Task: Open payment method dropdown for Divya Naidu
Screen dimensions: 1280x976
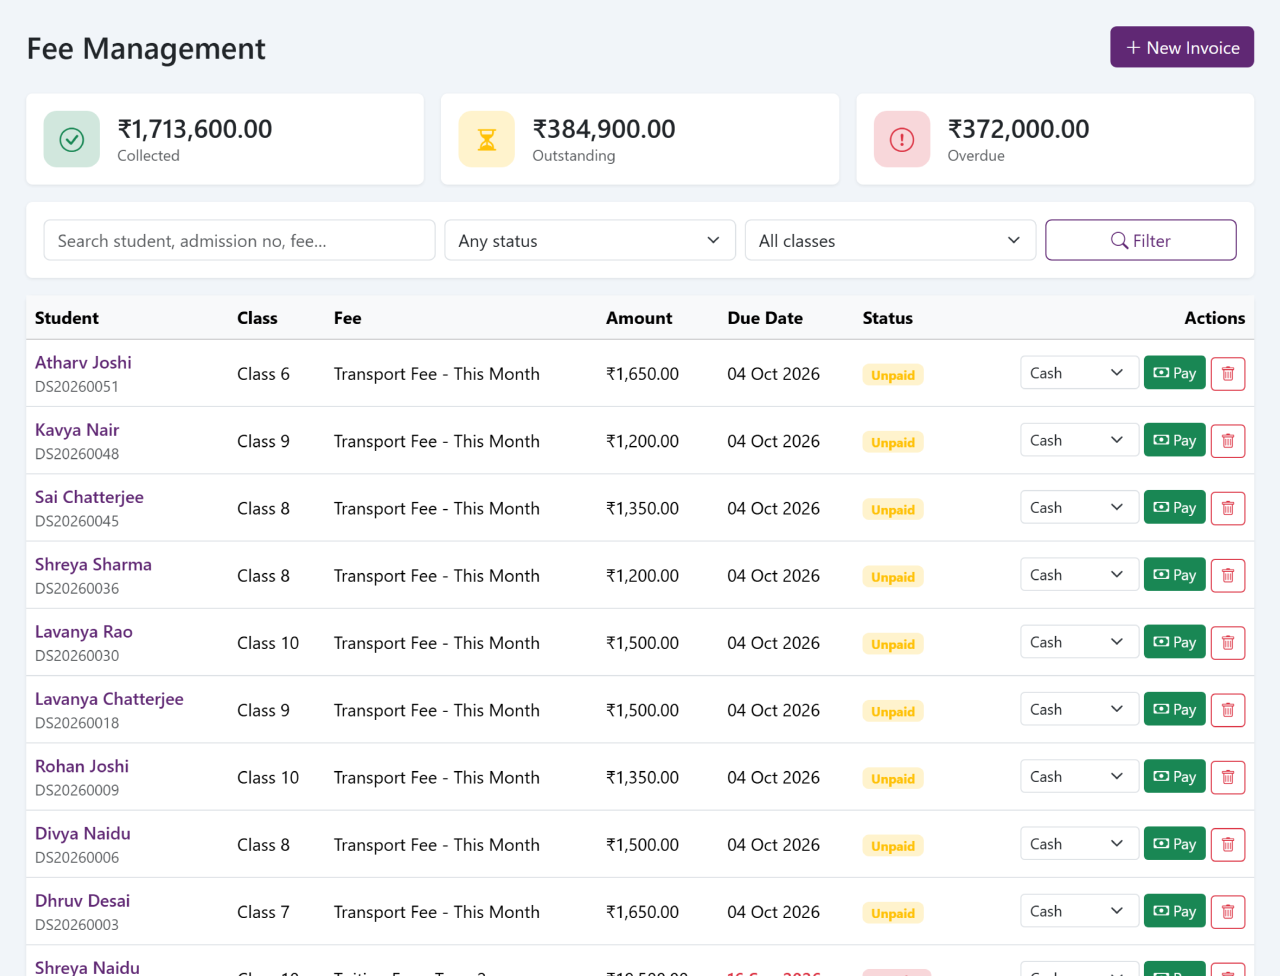Action: click(1079, 844)
